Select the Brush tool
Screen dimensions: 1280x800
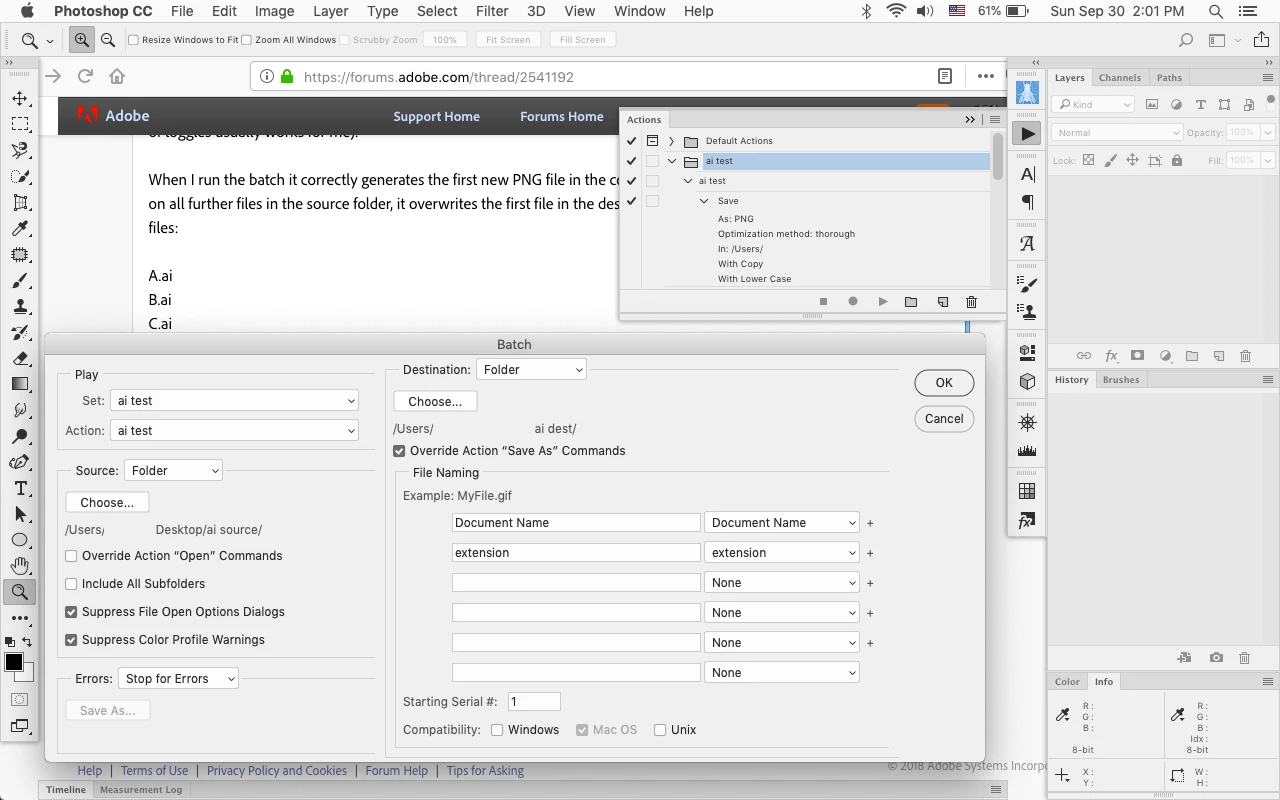pyautogui.click(x=20, y=280)
